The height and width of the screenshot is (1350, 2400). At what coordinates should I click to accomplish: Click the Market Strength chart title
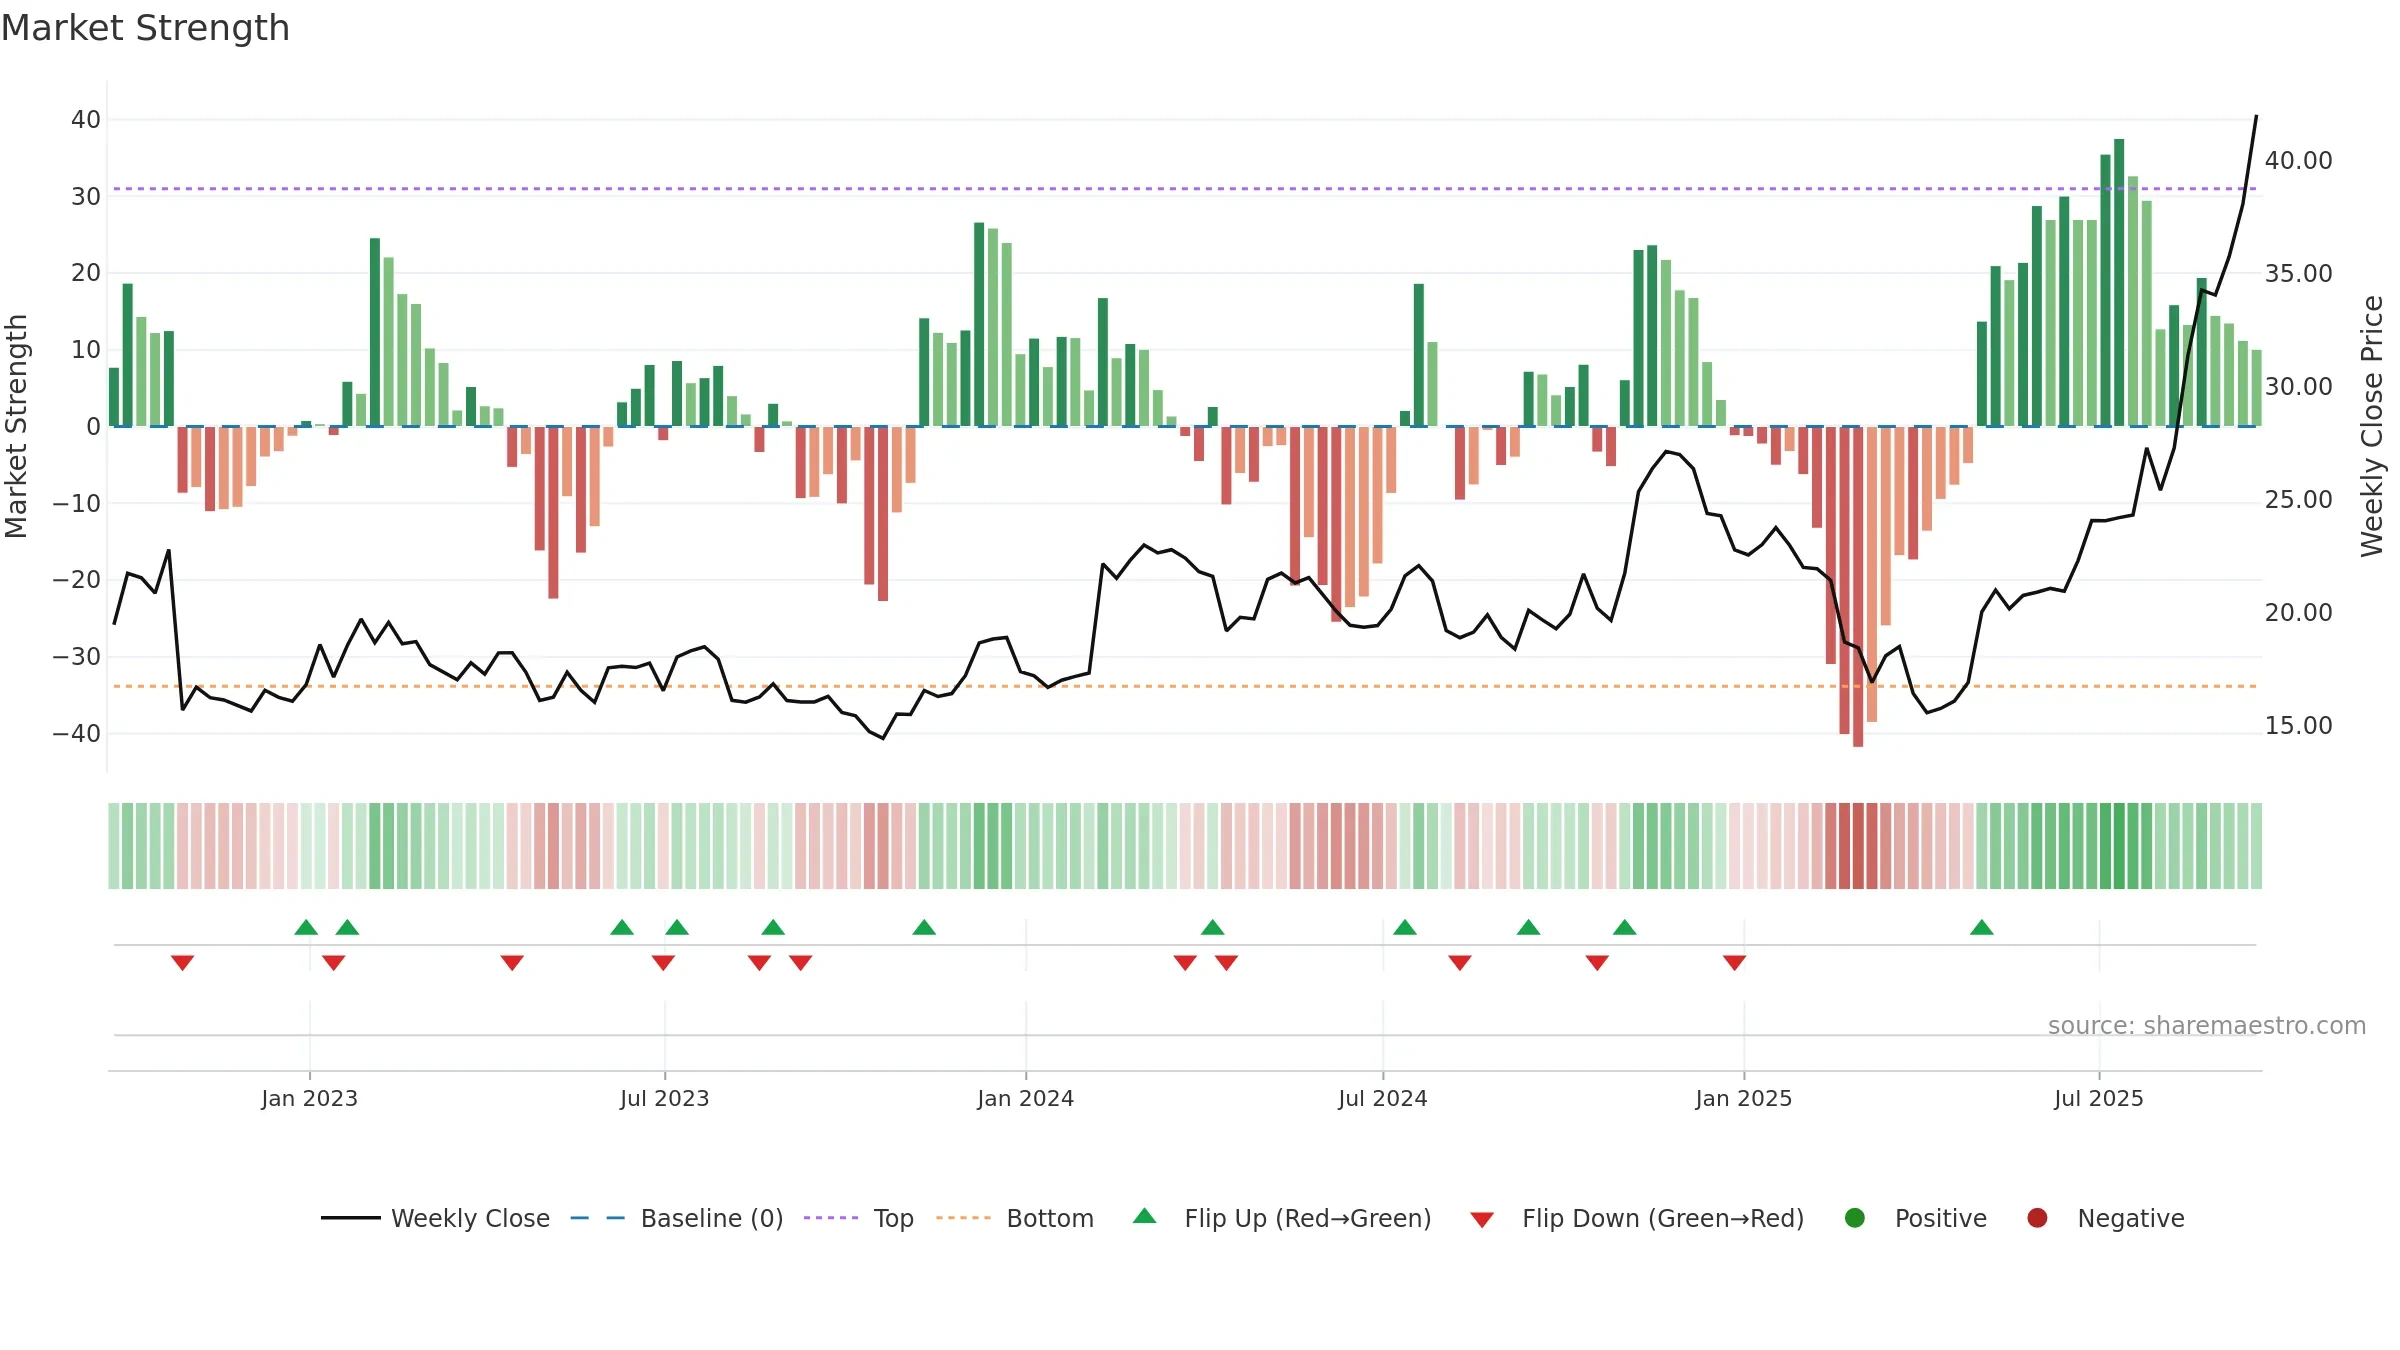[x=145, y=28]
